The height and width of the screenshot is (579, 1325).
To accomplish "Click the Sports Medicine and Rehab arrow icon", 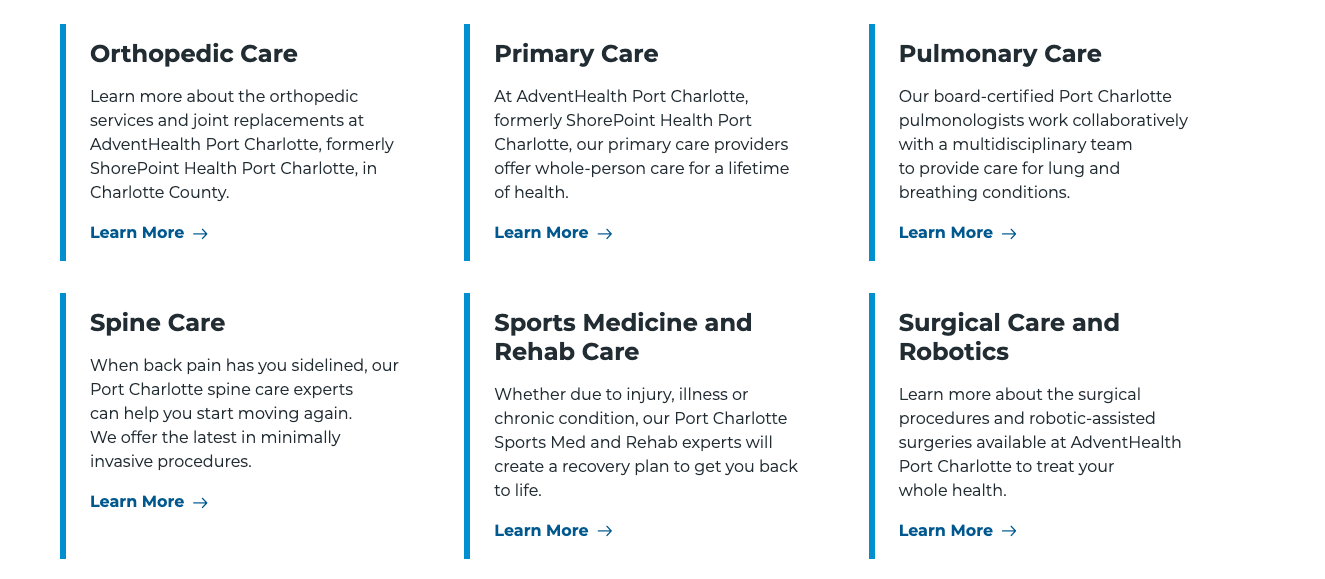I will click(x=605, y=532).
